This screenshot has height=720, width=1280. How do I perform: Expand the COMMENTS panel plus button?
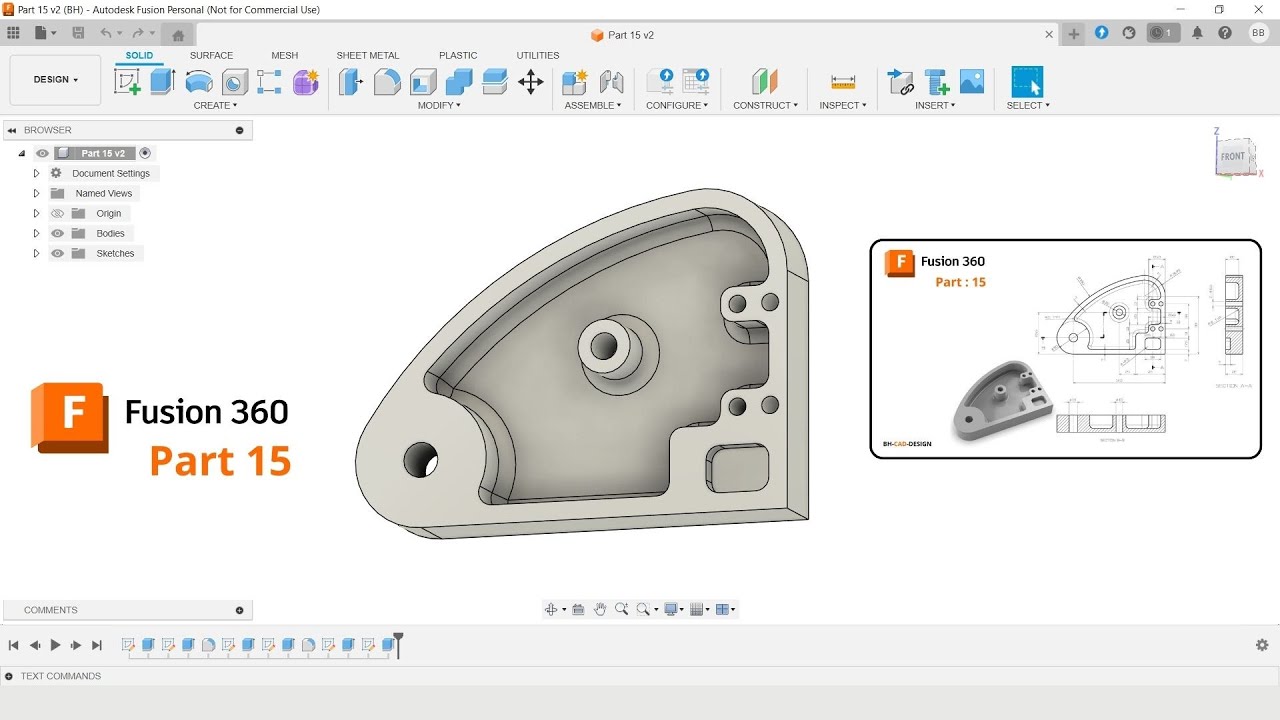click(239, 610)
